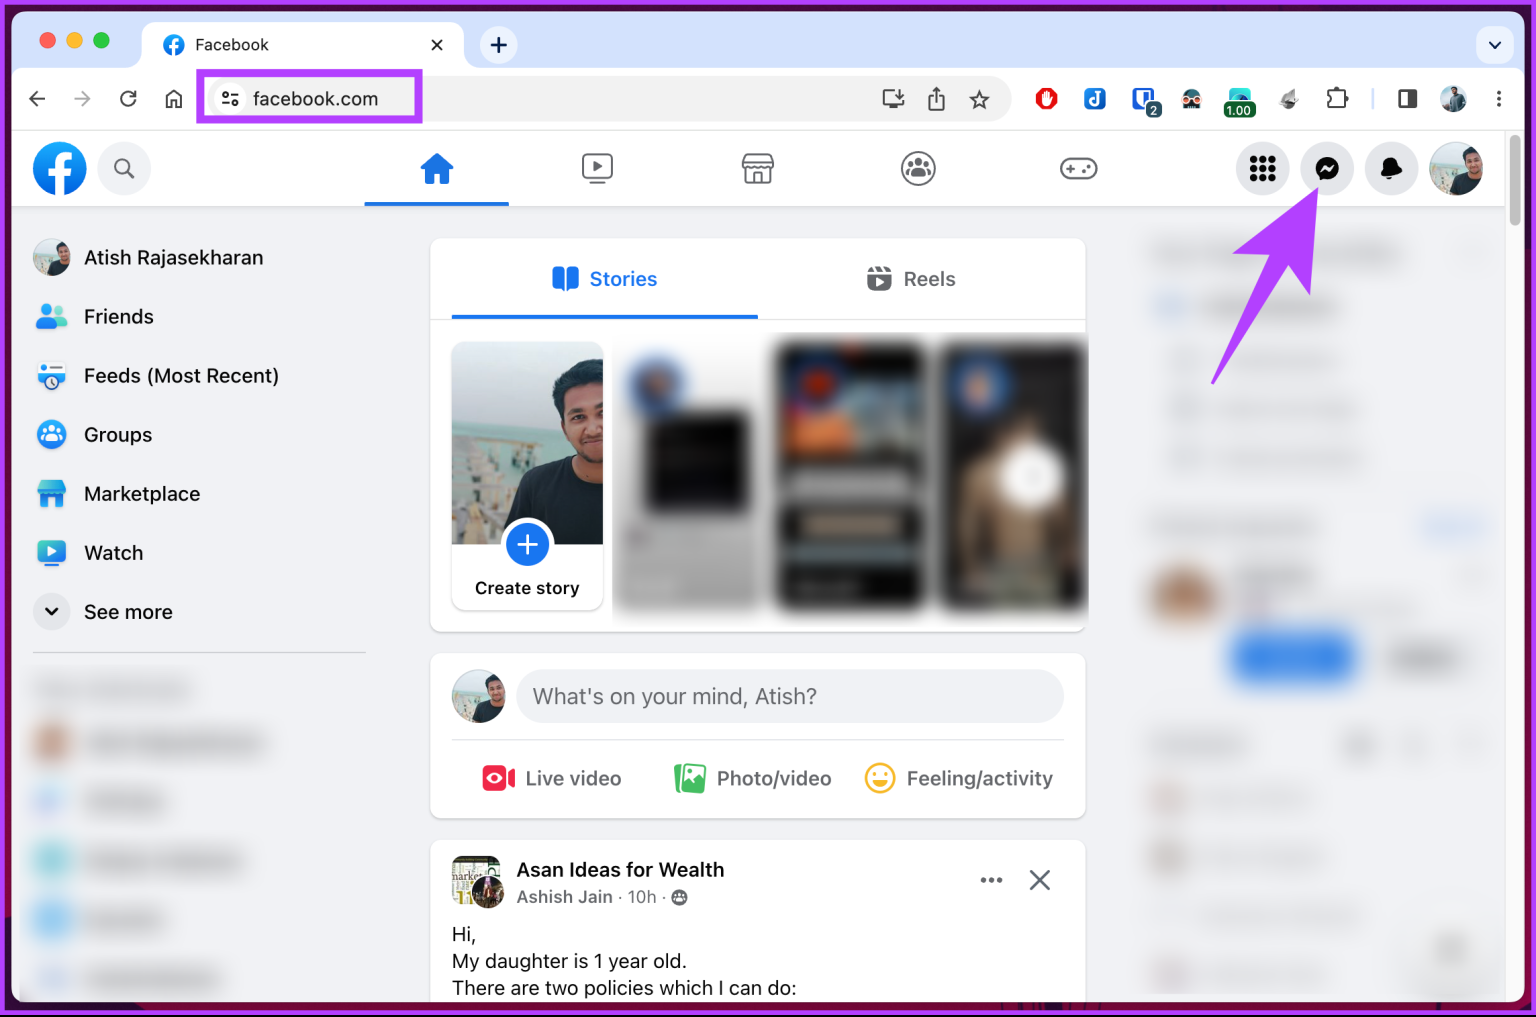
Task: Open the post options three-dot menu
Action: point(991,880)
